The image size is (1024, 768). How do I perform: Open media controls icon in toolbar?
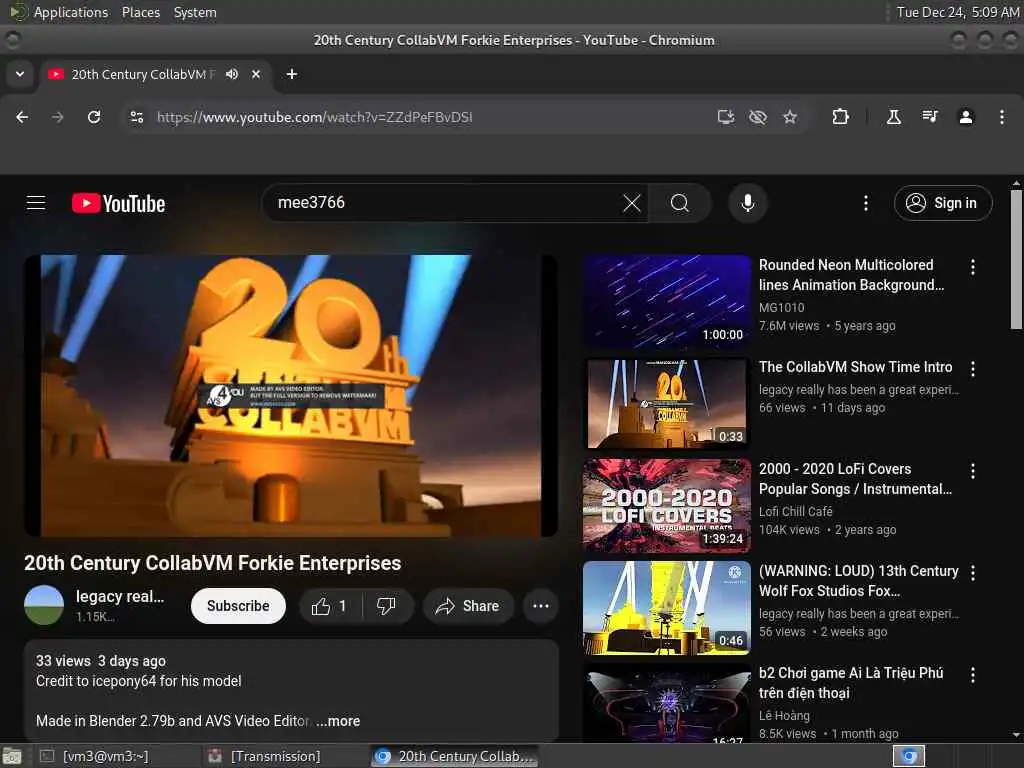(930, 117)
